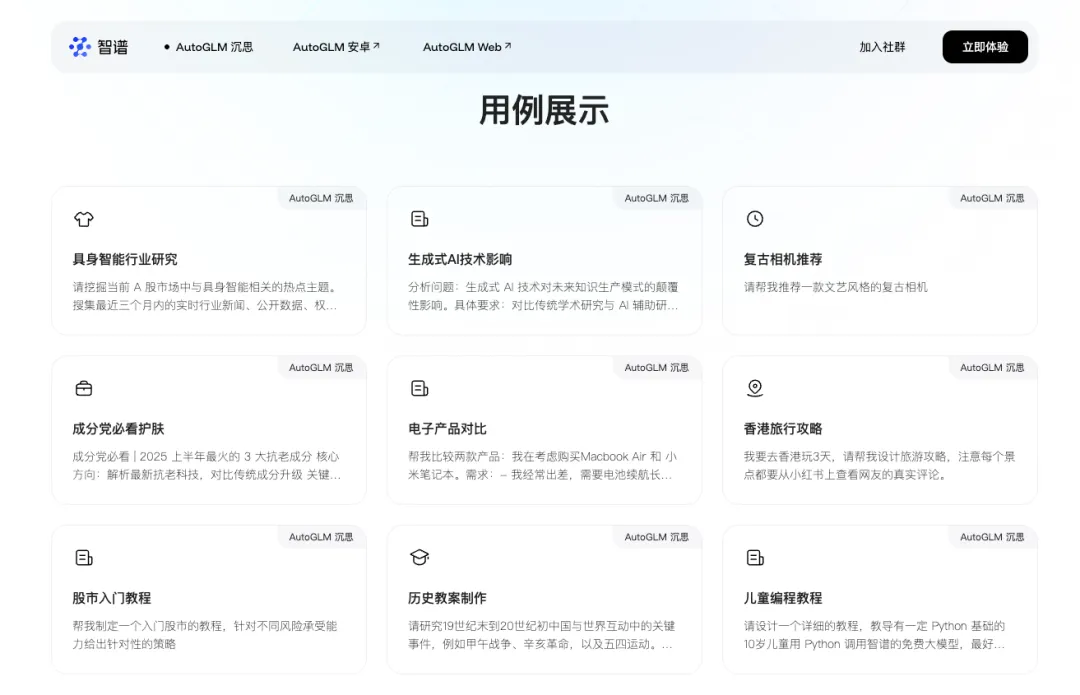
Task: Click the 立即体验 button
Action: tap(985, 47)
